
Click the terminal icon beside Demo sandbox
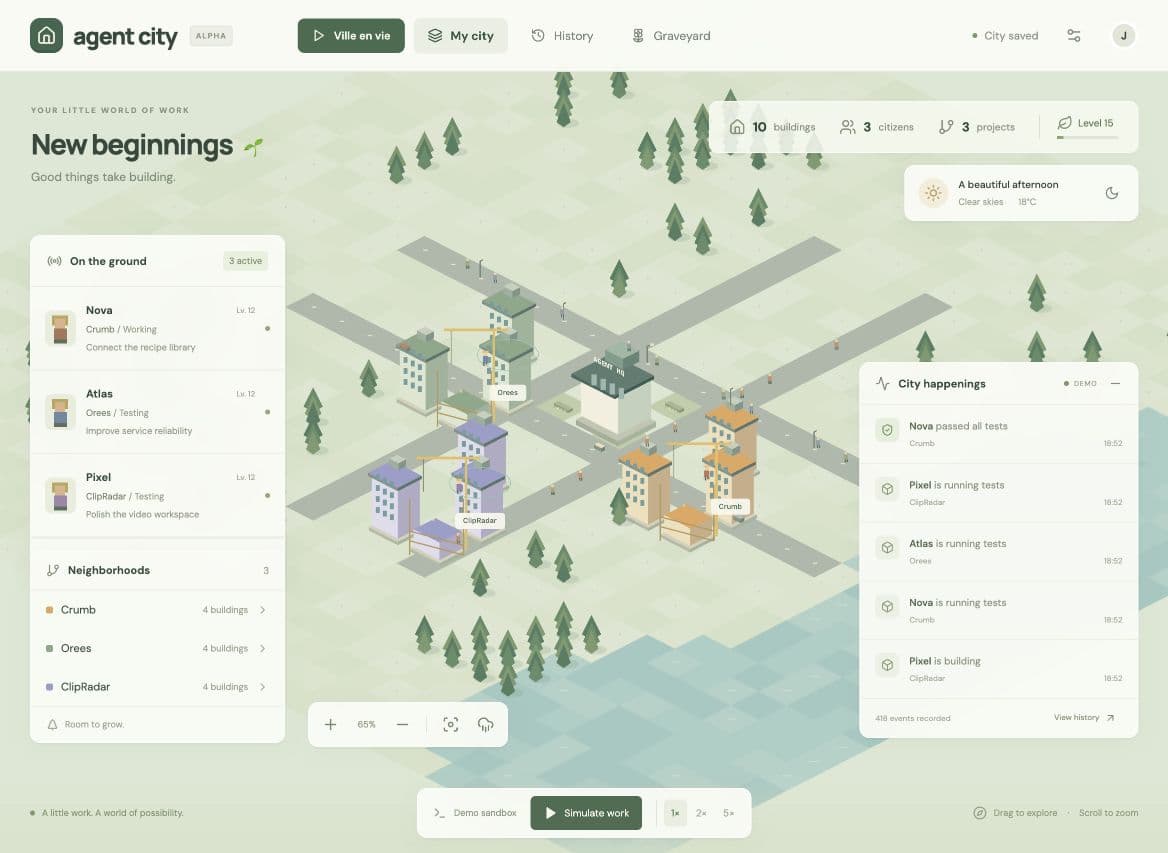(x=439, y=813)
